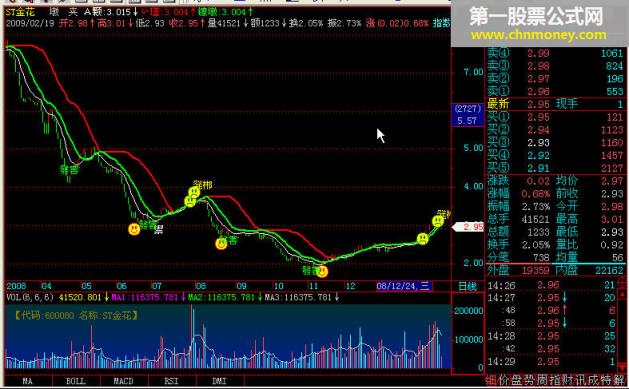This screenshot has width=629, height=389.
Task: Click the orange smiley marker below month 08 dip
Action: coord(221,243)
